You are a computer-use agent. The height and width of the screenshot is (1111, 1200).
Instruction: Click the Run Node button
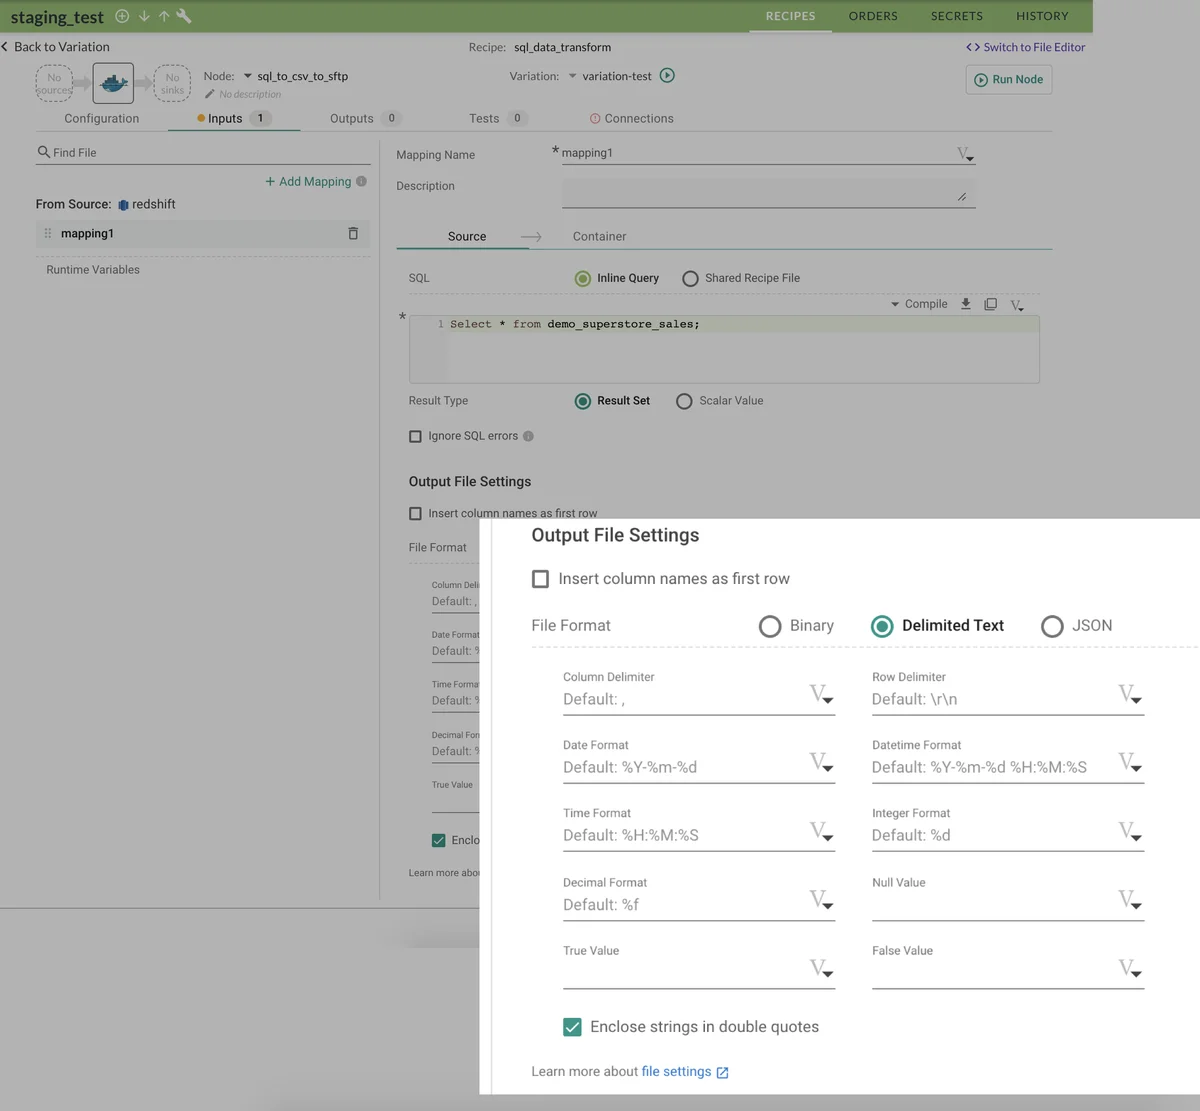click(1008, 80)
